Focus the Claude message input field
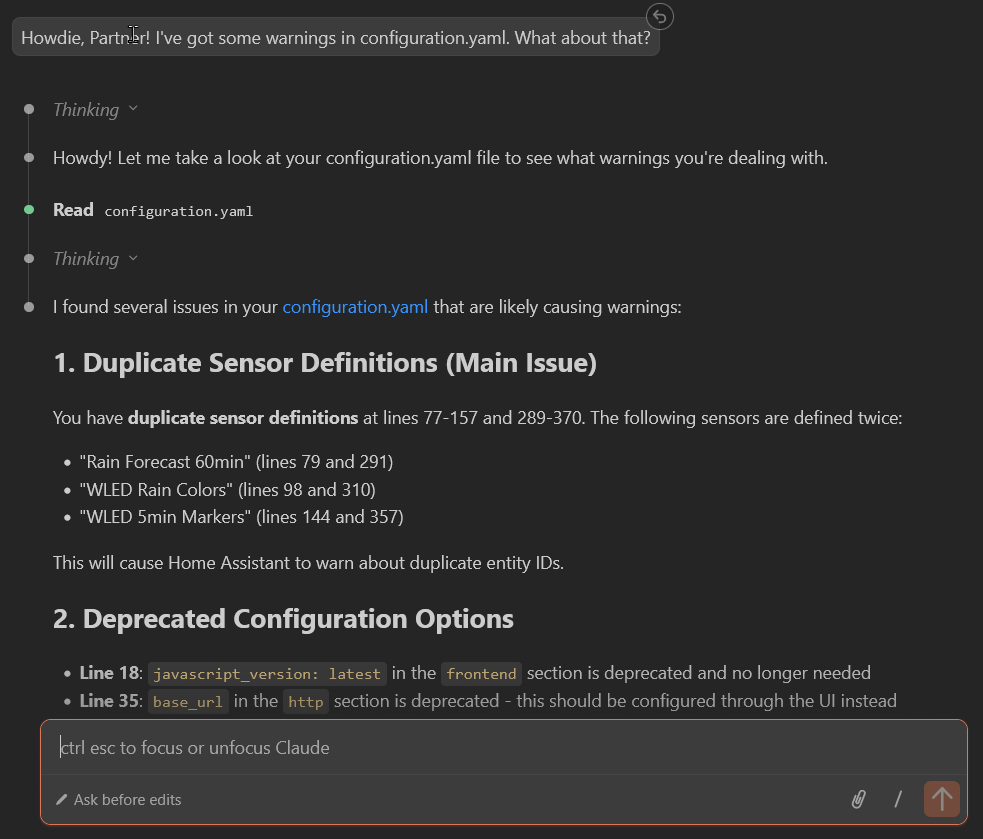Screen dimensions: 983x839 pyautogui.click(x=400, y=747)
